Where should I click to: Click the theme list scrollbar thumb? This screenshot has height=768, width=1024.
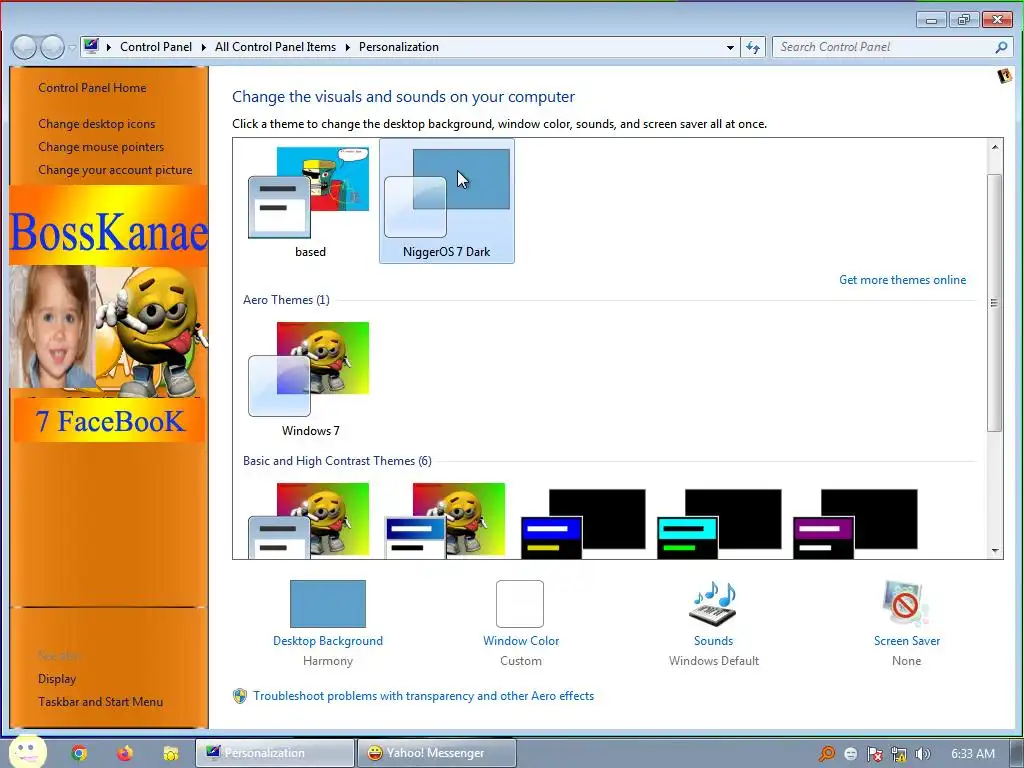pos(995,302)
